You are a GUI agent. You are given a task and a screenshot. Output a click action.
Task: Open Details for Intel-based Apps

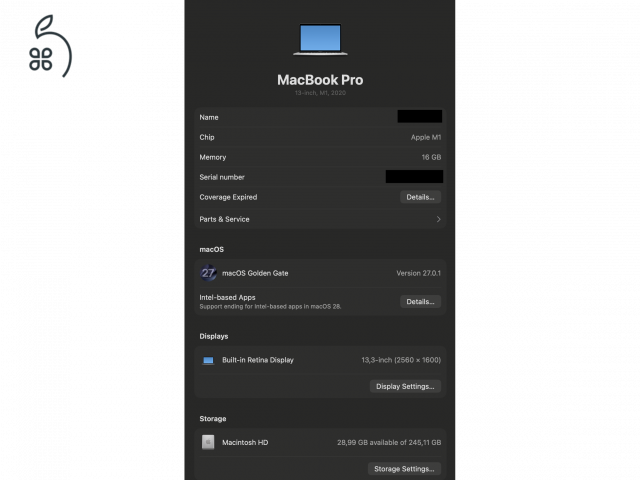[x=420, y=302]
